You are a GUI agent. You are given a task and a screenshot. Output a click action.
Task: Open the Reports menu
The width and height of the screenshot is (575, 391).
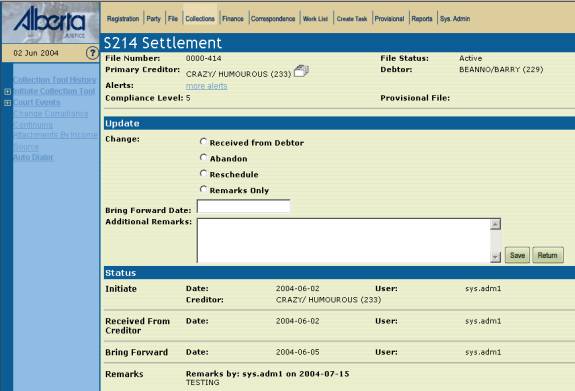pos(422,19)
